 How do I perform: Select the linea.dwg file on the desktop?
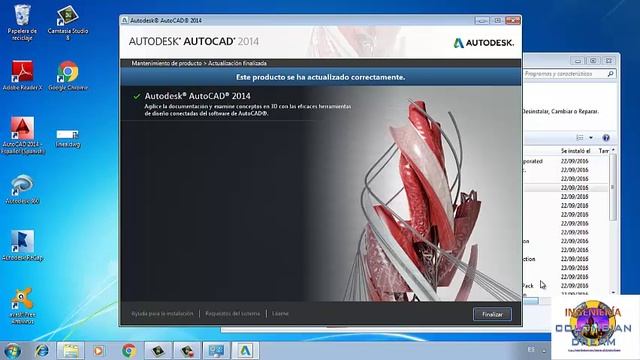pos(68,138)
